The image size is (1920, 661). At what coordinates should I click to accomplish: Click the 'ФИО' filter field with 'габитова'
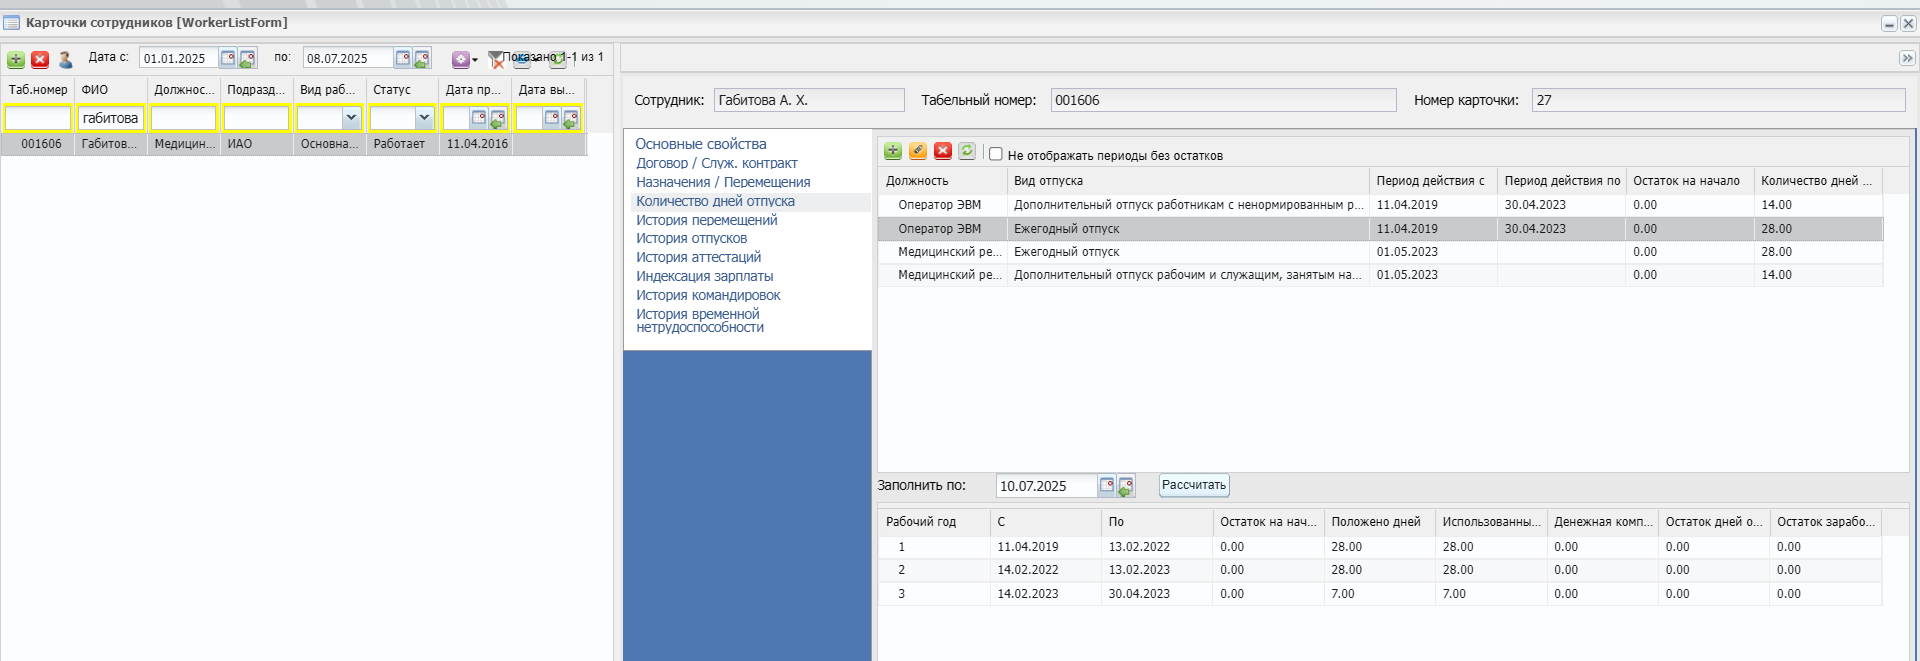tap(111, 118)
